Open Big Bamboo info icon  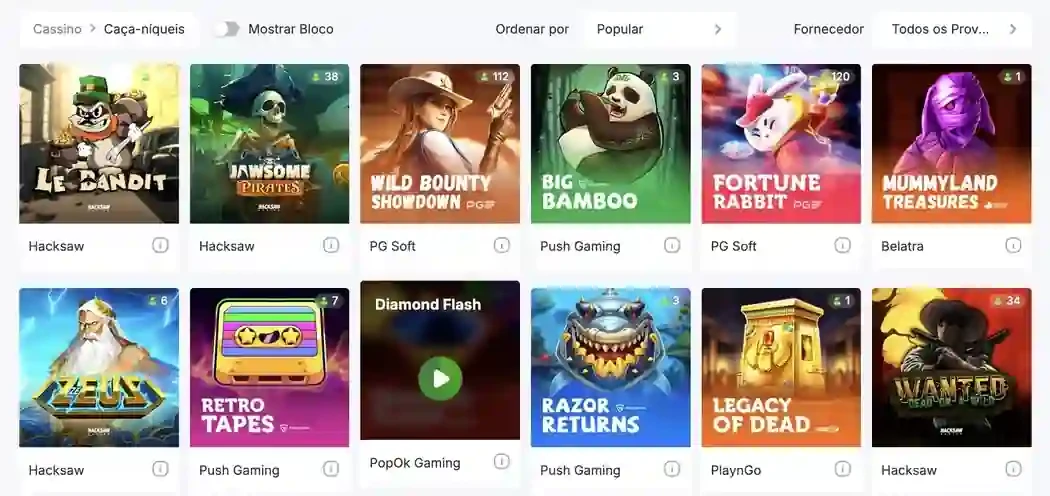click(x=672, y=246)
